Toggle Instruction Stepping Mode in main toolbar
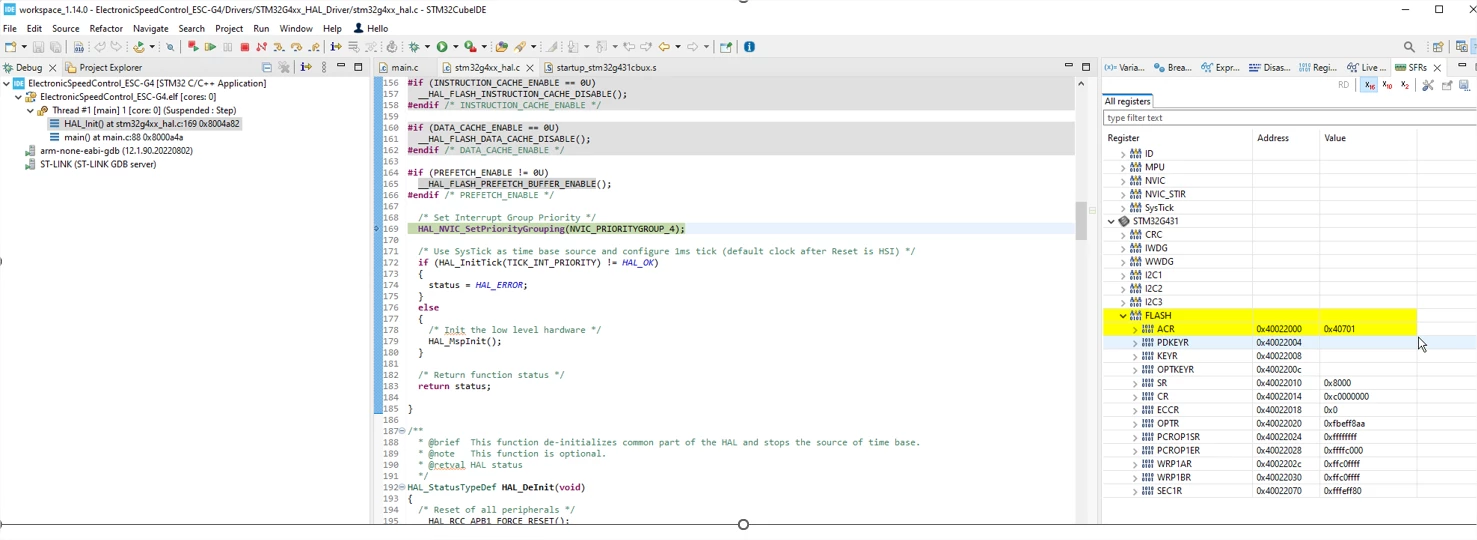 (335, 47)
